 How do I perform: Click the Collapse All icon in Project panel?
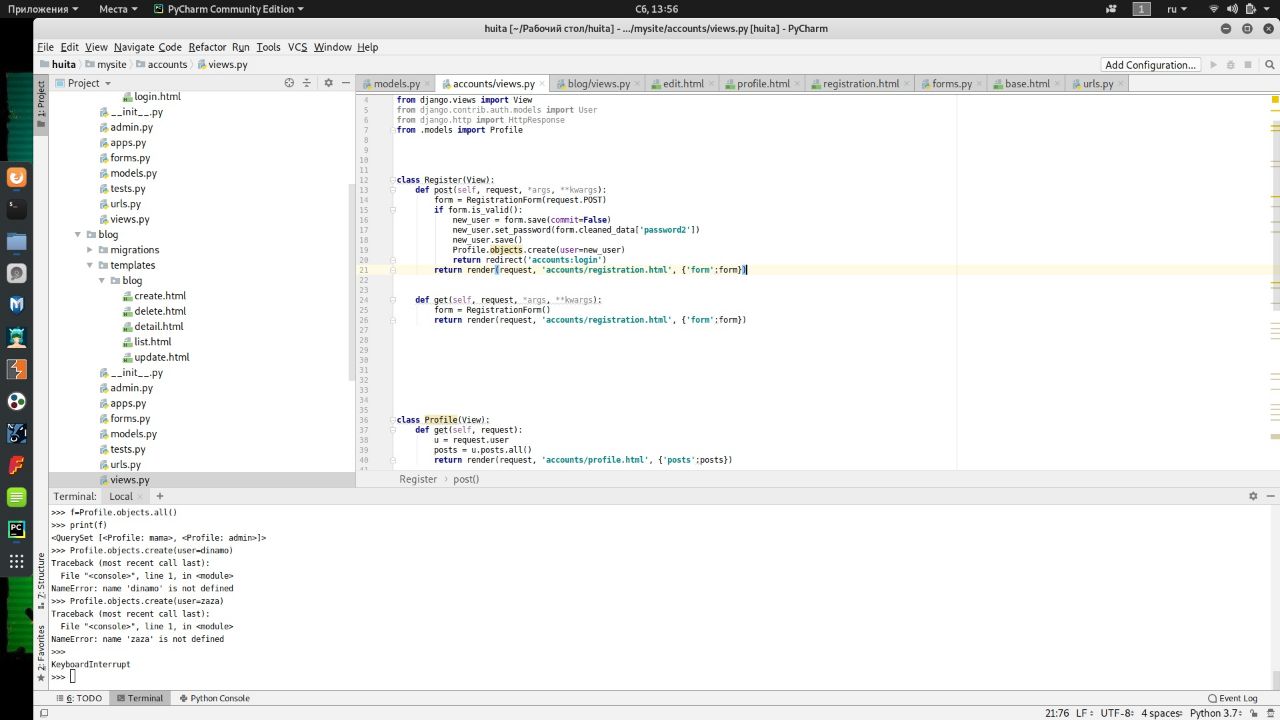coord(308,83)
